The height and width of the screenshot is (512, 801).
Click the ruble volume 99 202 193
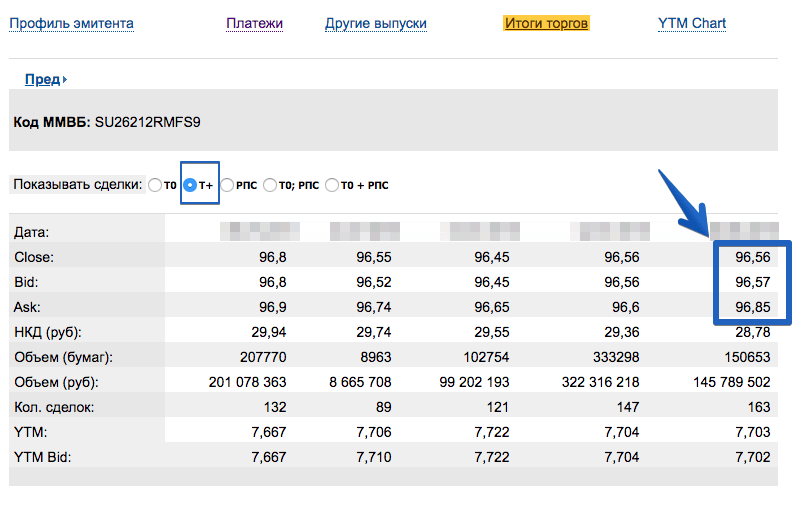click(x=474, y=382)
